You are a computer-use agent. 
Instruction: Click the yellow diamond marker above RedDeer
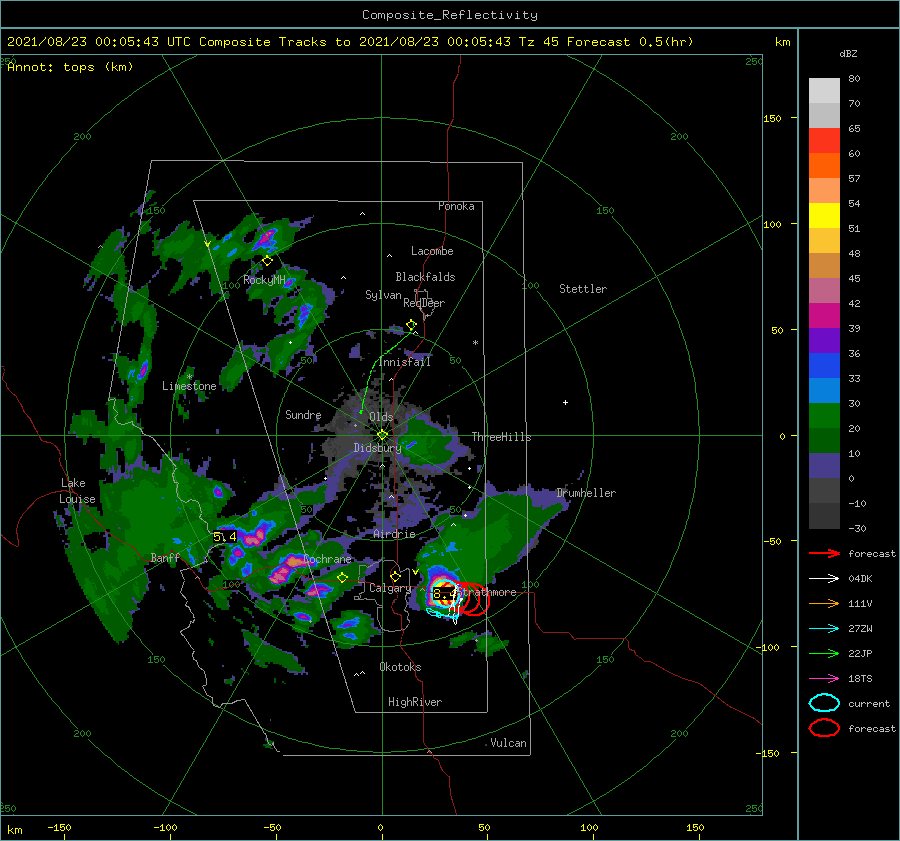411,325
